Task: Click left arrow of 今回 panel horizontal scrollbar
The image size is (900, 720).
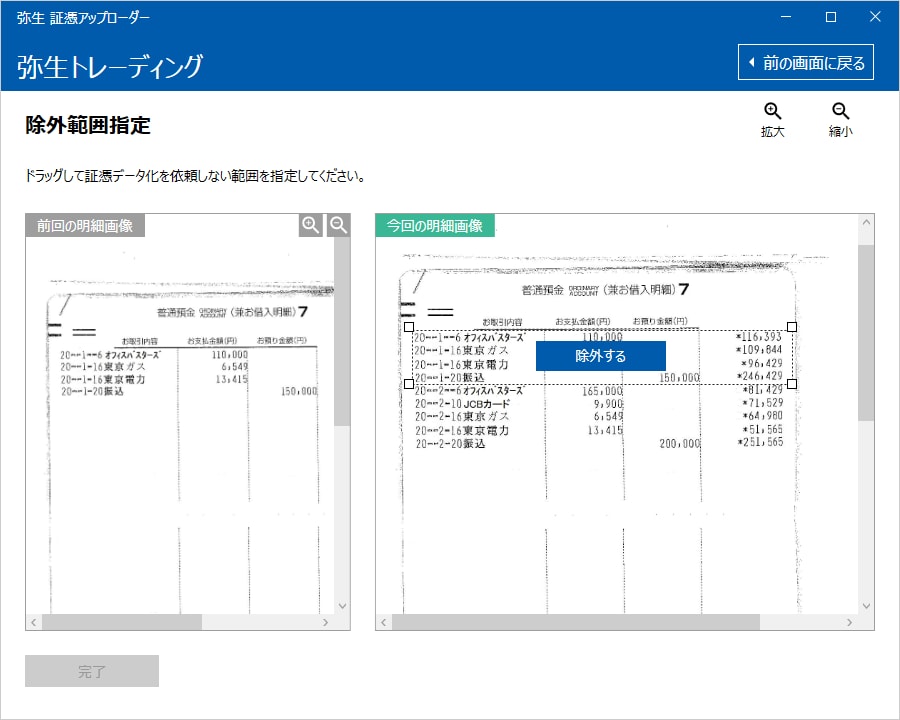Action: (384, 622)
